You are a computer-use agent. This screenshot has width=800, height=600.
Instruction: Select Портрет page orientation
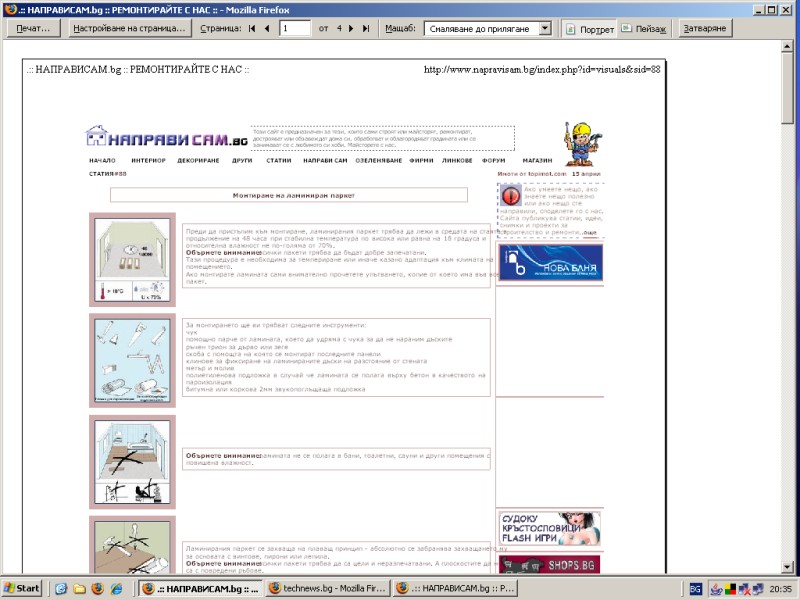588,29
